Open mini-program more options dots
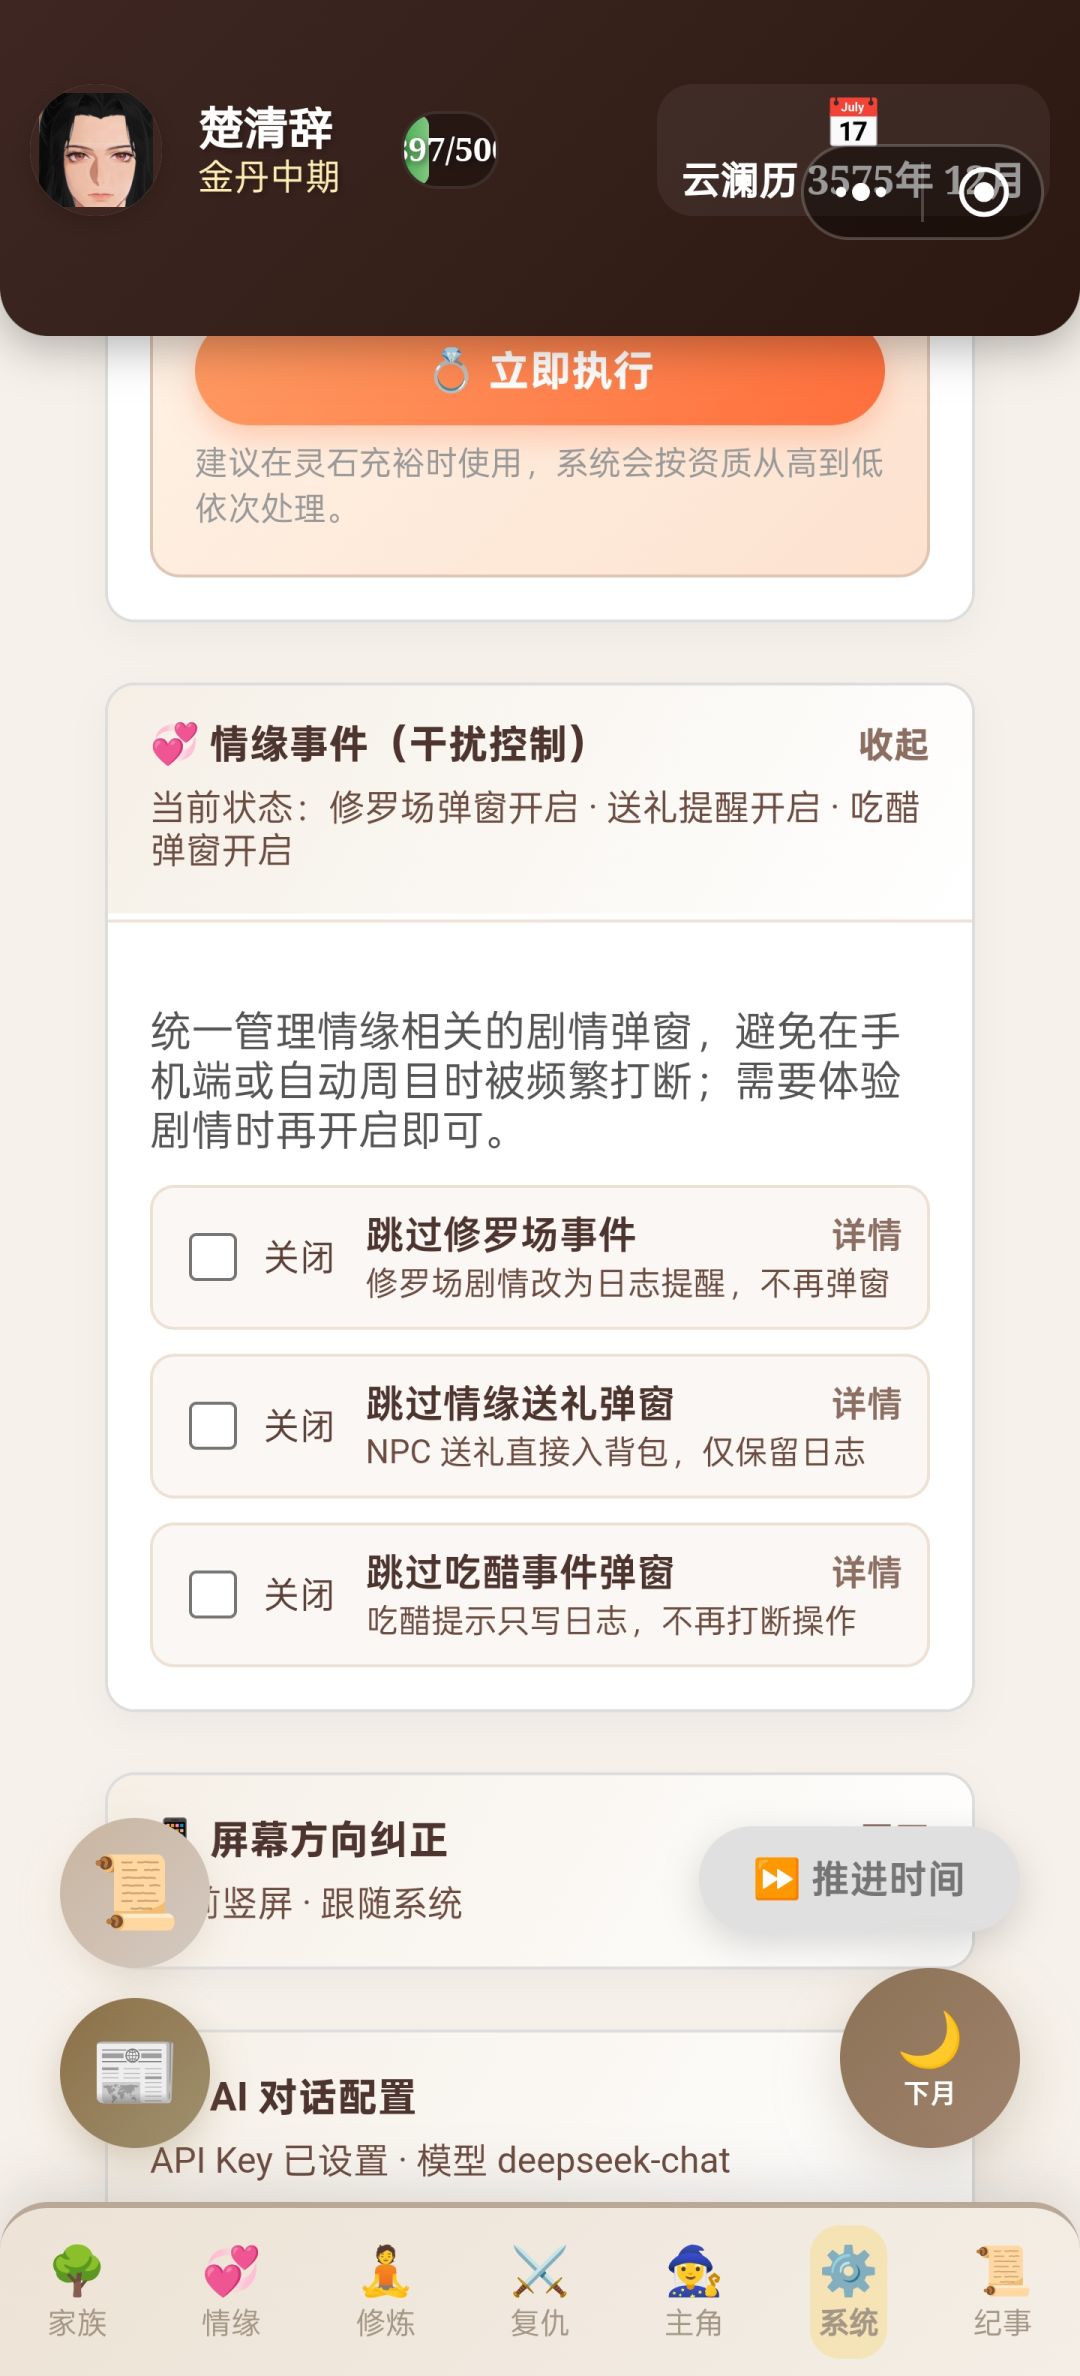 863,192
